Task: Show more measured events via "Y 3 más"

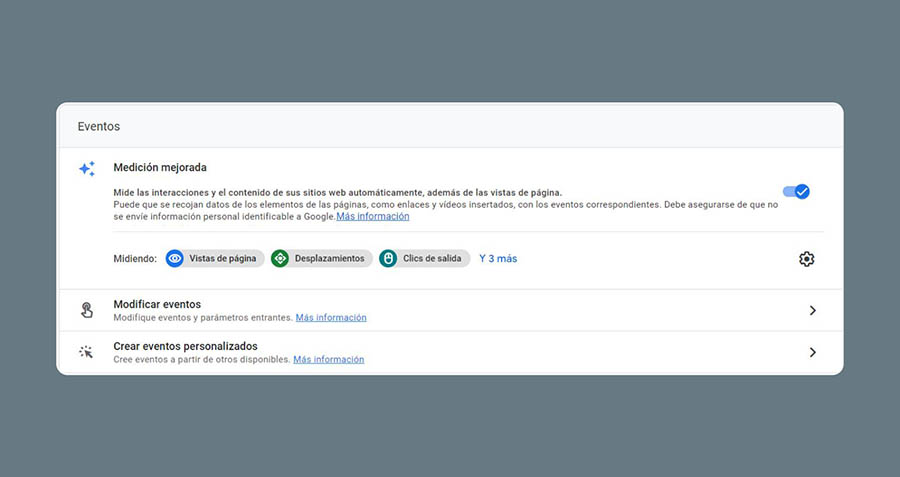Action: click(x=498, y=258)
